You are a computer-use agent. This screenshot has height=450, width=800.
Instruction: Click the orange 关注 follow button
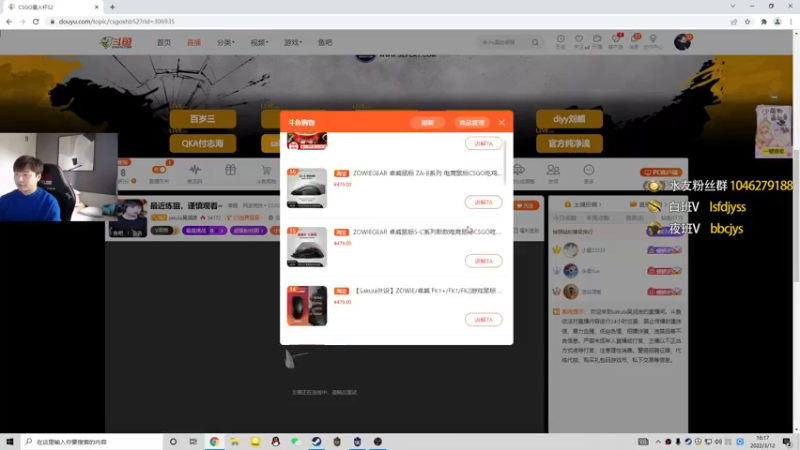526,206
